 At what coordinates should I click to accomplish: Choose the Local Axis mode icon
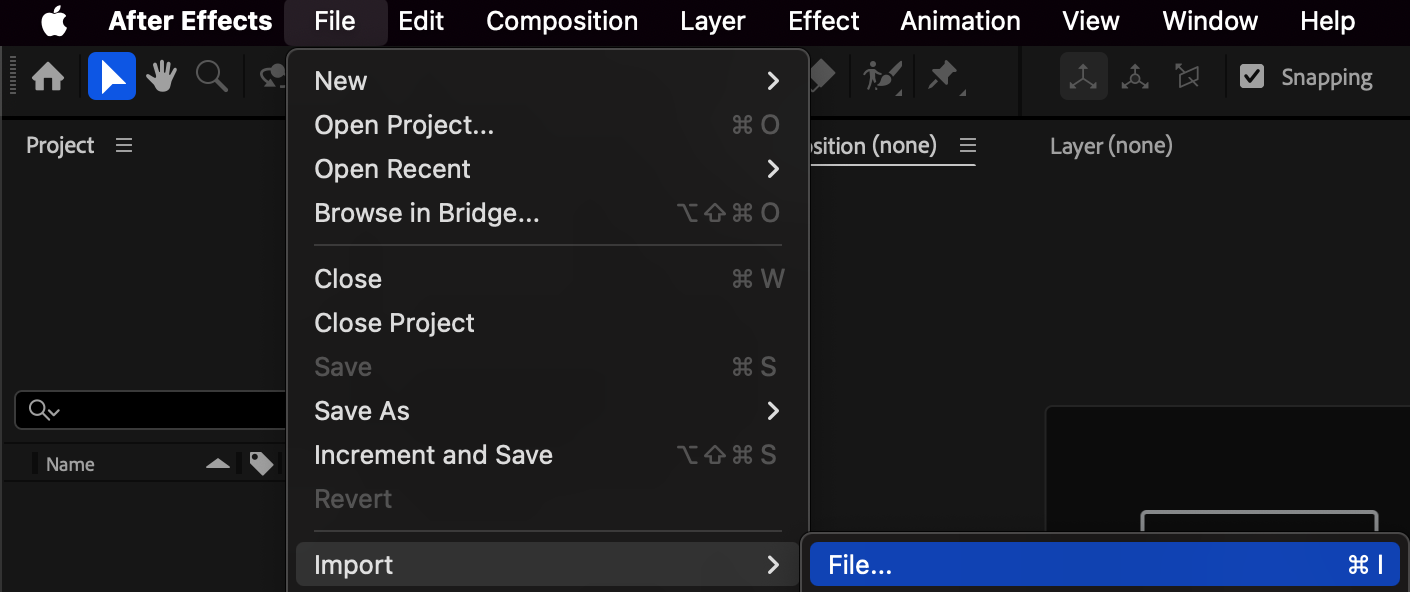(x=1084, y=77)
